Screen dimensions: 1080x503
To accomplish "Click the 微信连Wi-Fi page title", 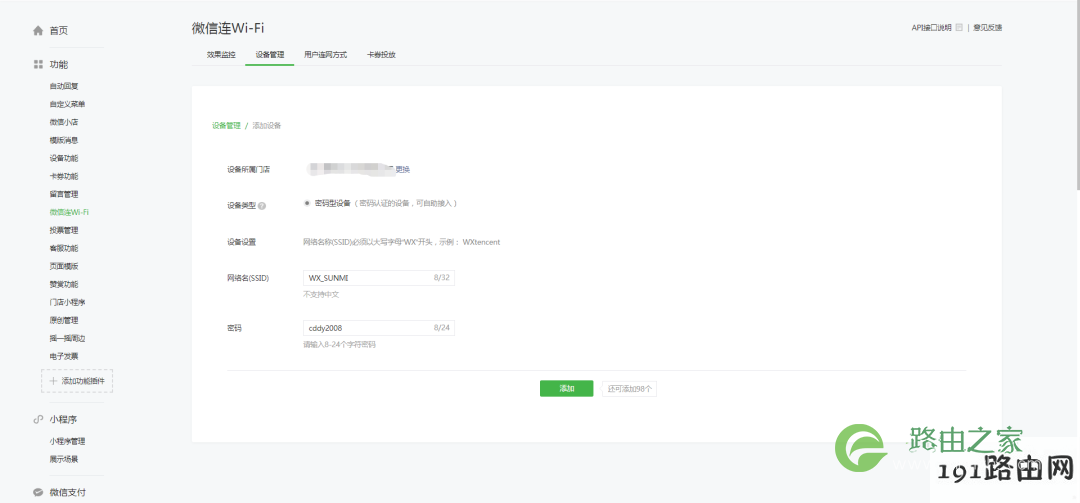I will [x=228, y=28].
